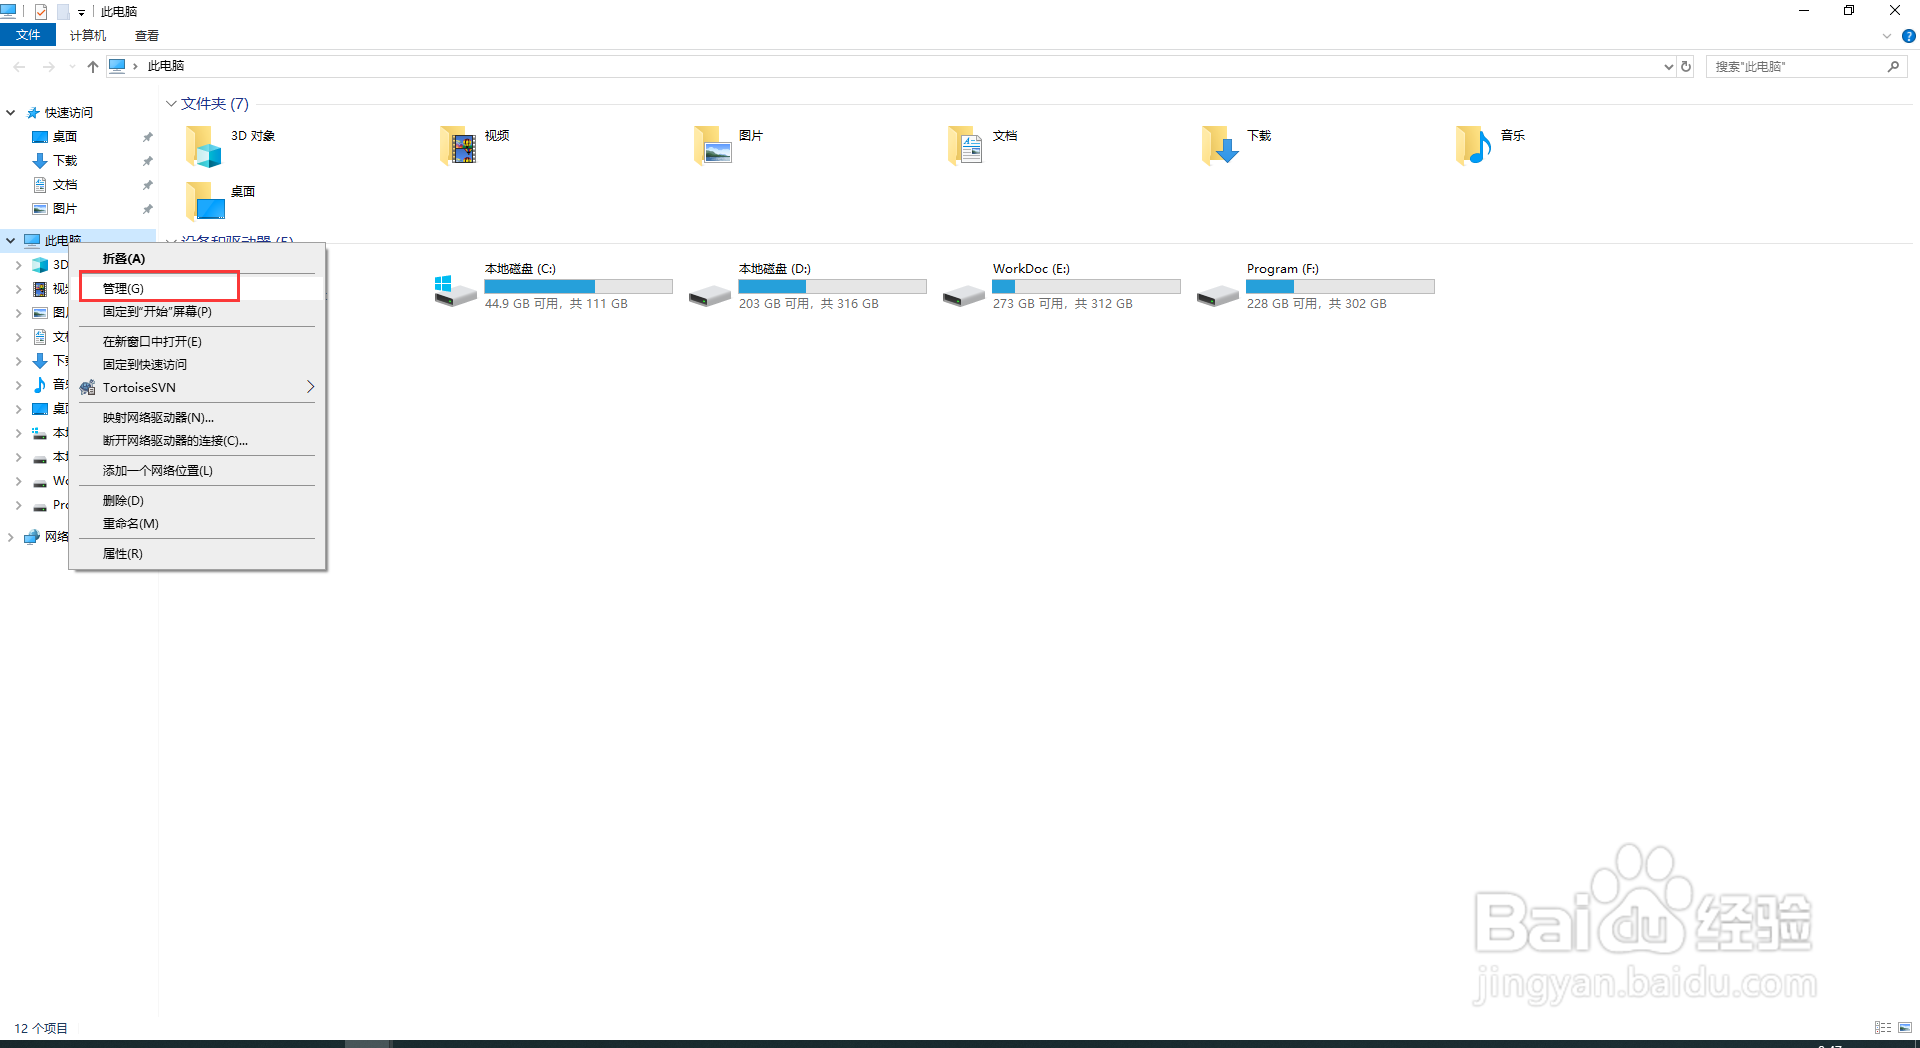Open the 查看 ribbon tab
1920x1048 pixels.
point(147,35)
